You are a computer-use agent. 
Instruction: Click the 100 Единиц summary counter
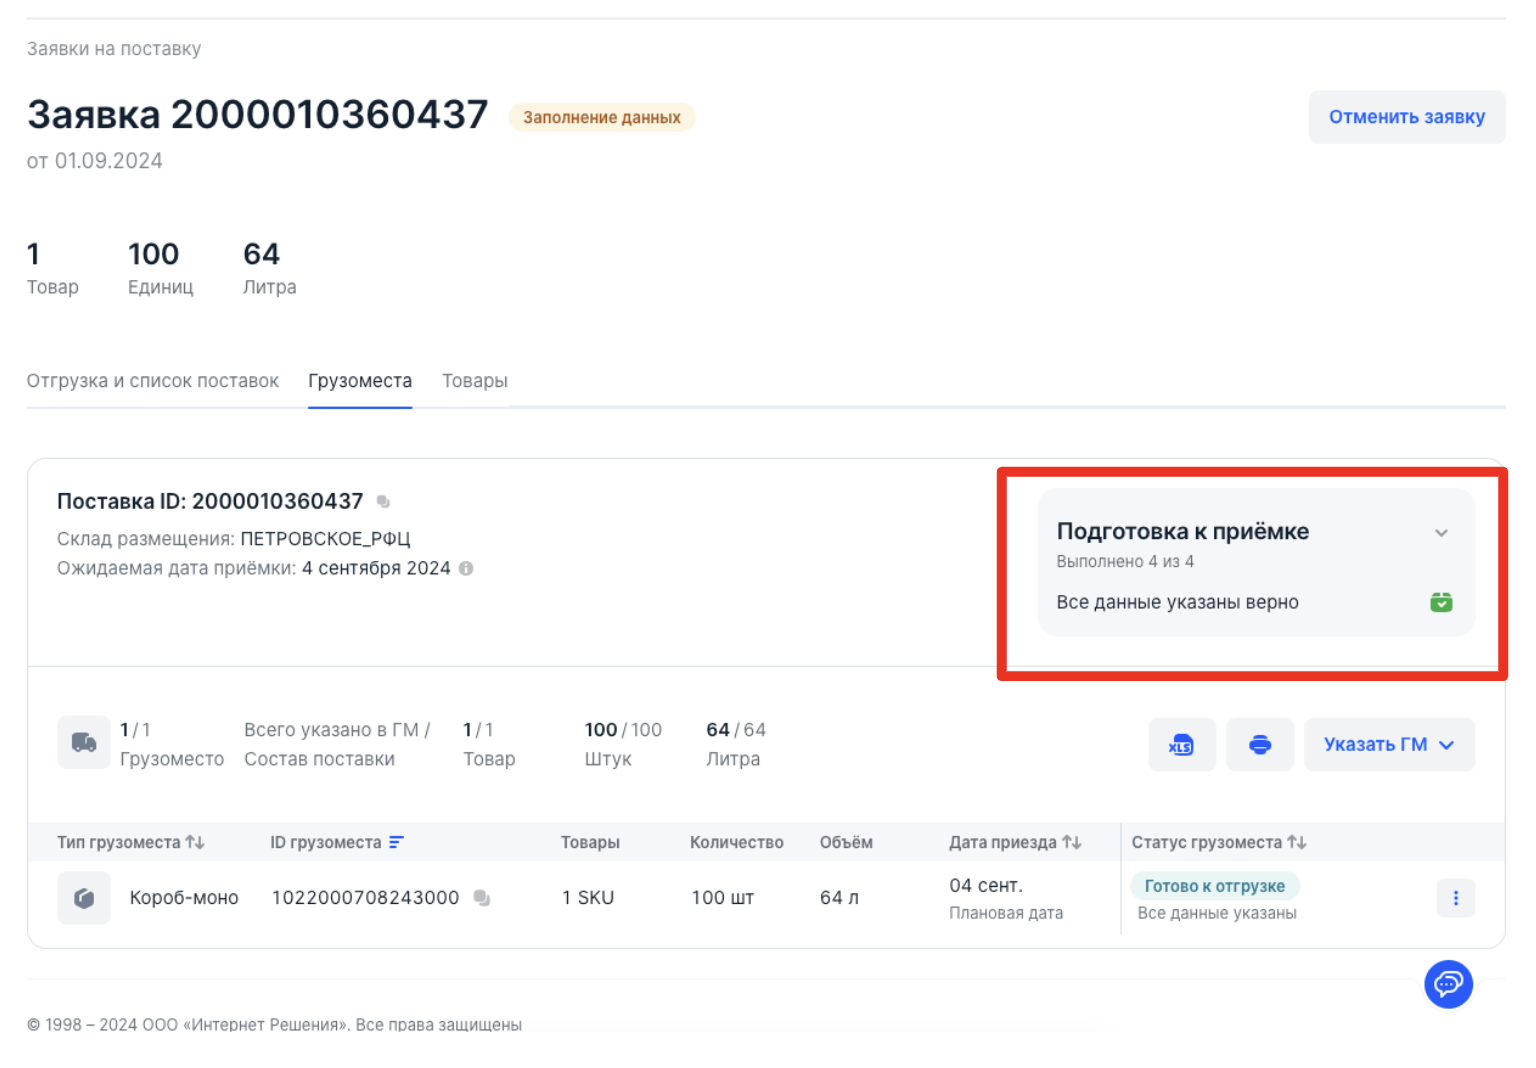pos(161,268)
